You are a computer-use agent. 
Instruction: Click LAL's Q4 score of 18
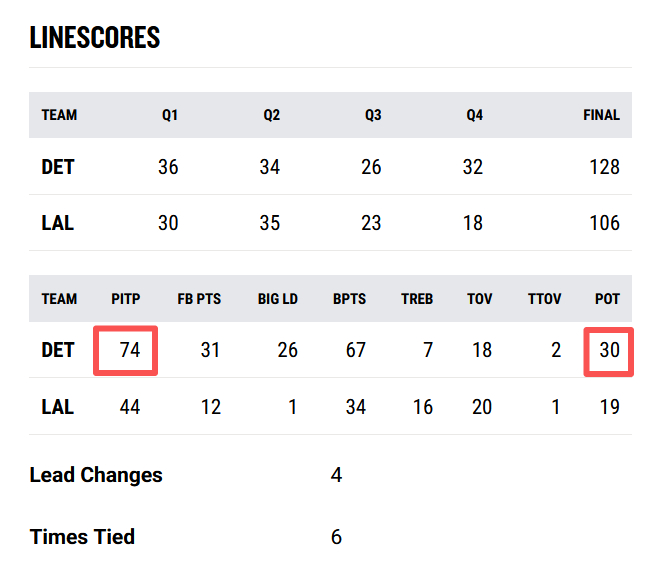472,223
